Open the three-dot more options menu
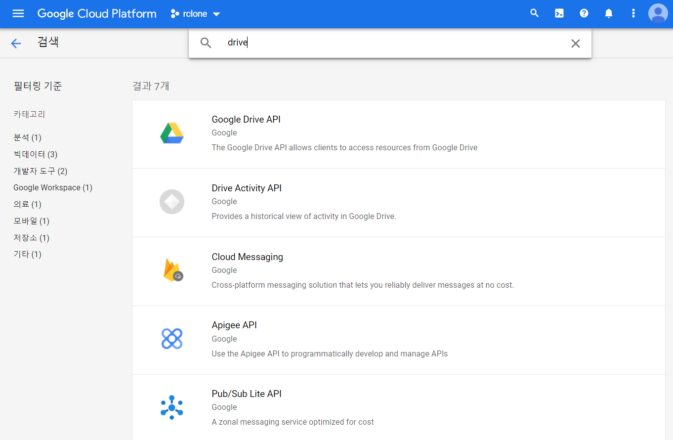This screenshot has width=673, height=440. [x=633, y=14]
